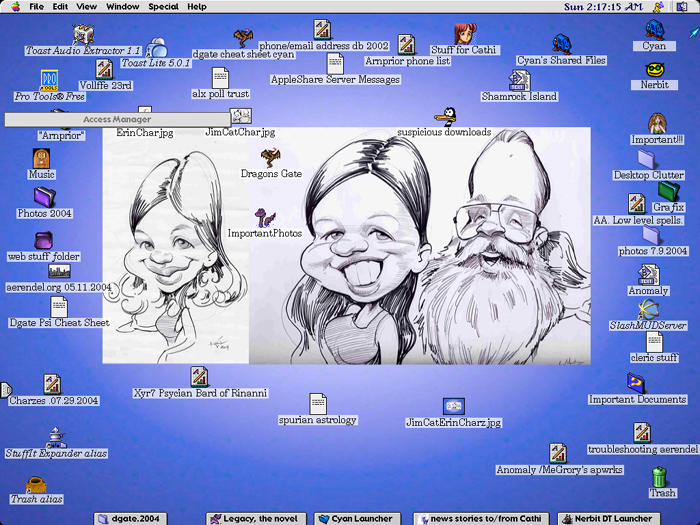
Task: Expand the dgate.2004 pop-up folder tab
Action: click(128, 518)
